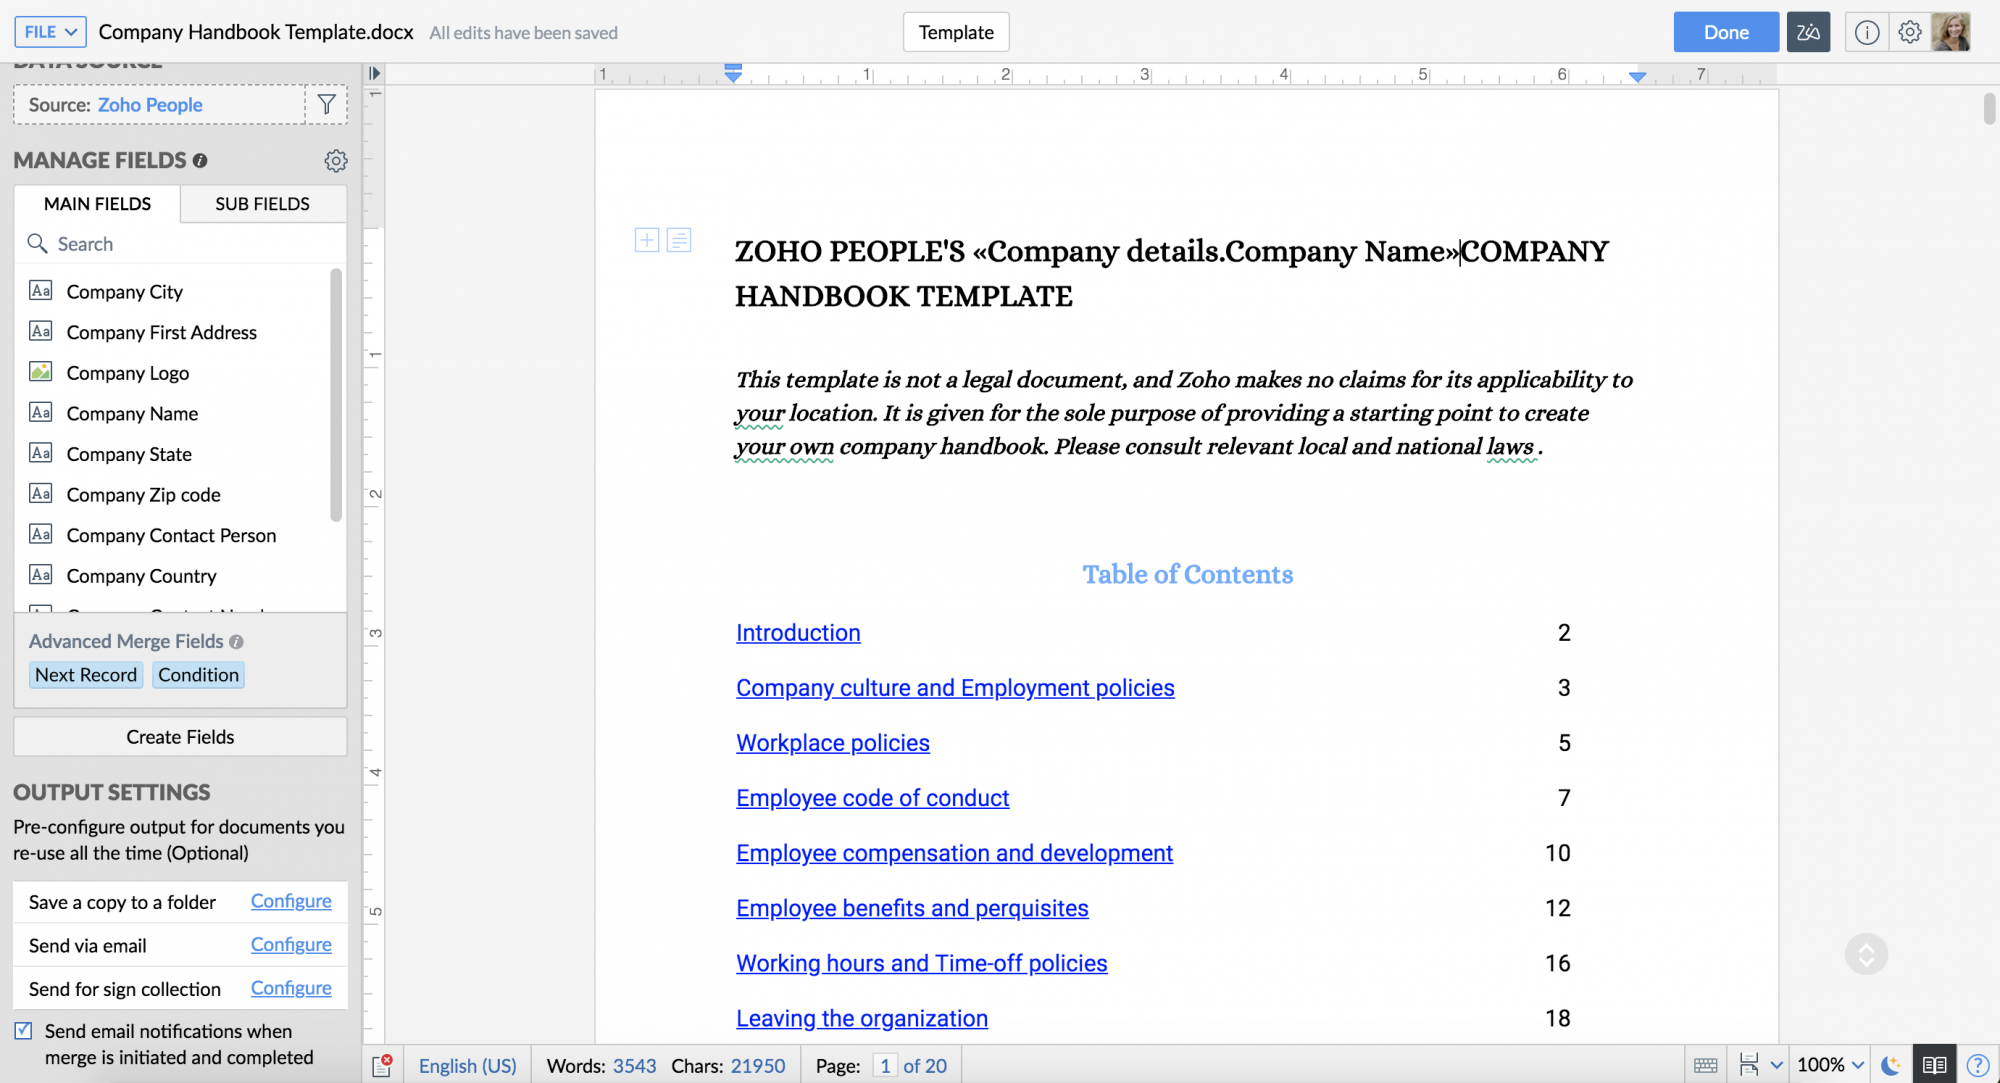Open Zoho People source link
Image resolution: width=2000 pixels, height=1083 pixels.
[150, 105]
